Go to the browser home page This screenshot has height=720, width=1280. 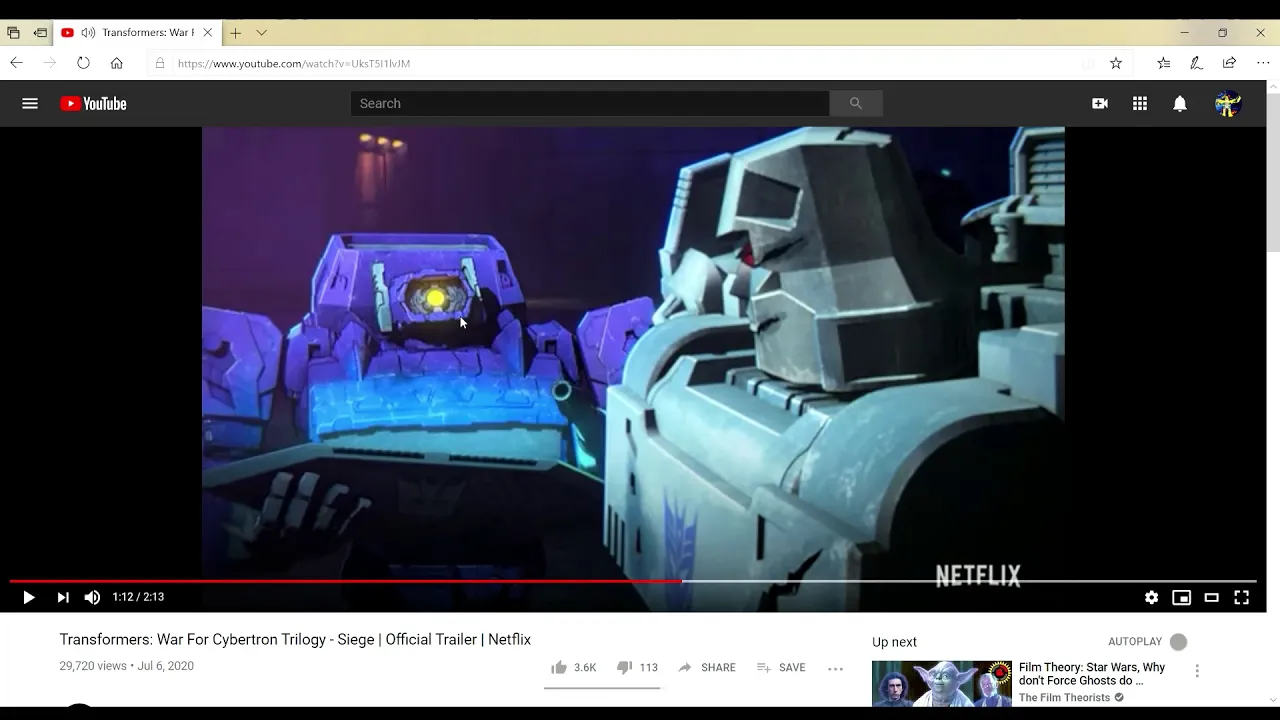[116, 63]
